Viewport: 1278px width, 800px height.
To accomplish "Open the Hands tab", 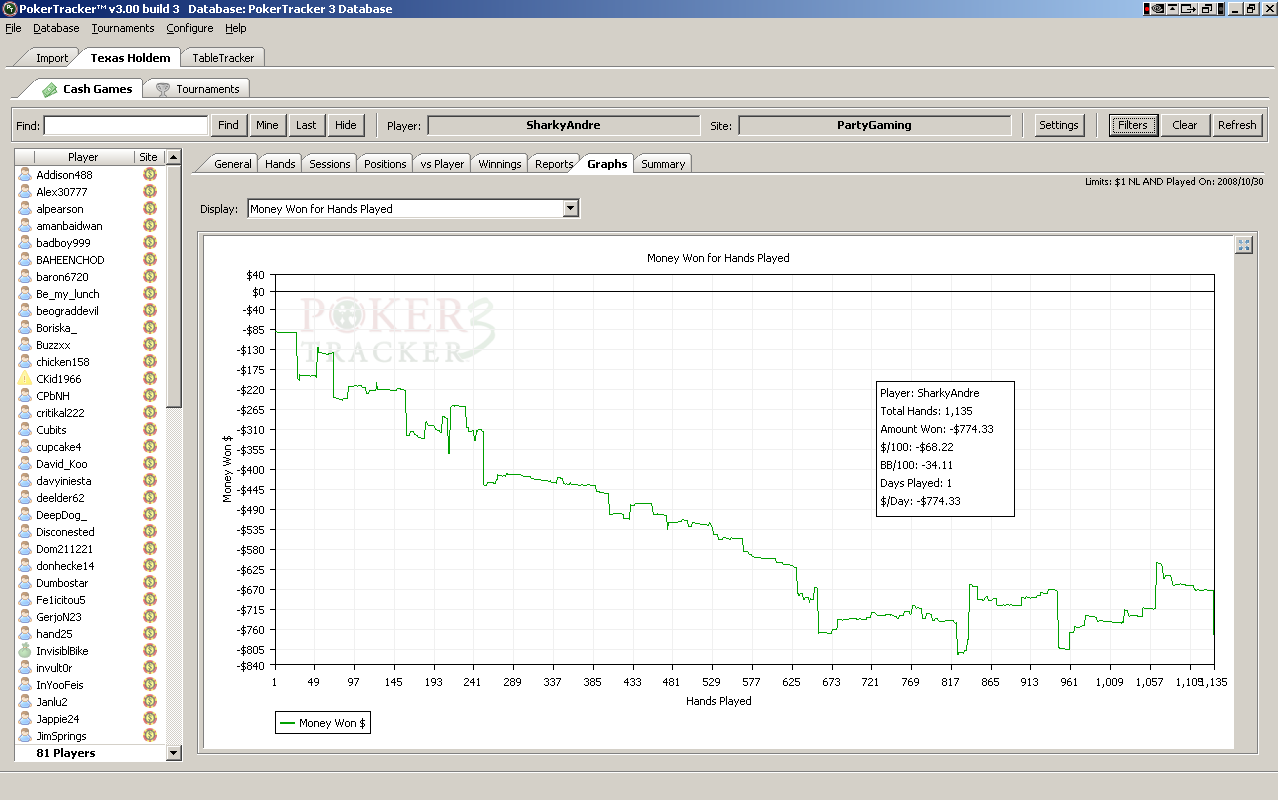I will click(280, 164).
